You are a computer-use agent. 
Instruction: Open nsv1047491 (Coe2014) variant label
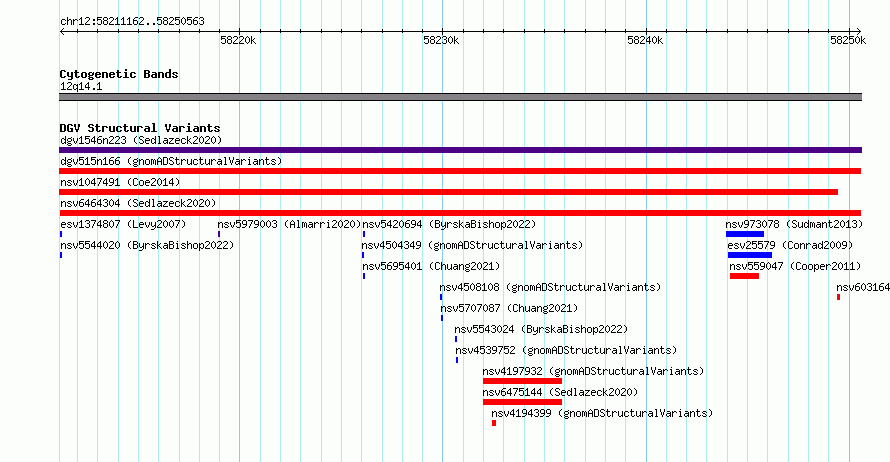tap(120, 182)
